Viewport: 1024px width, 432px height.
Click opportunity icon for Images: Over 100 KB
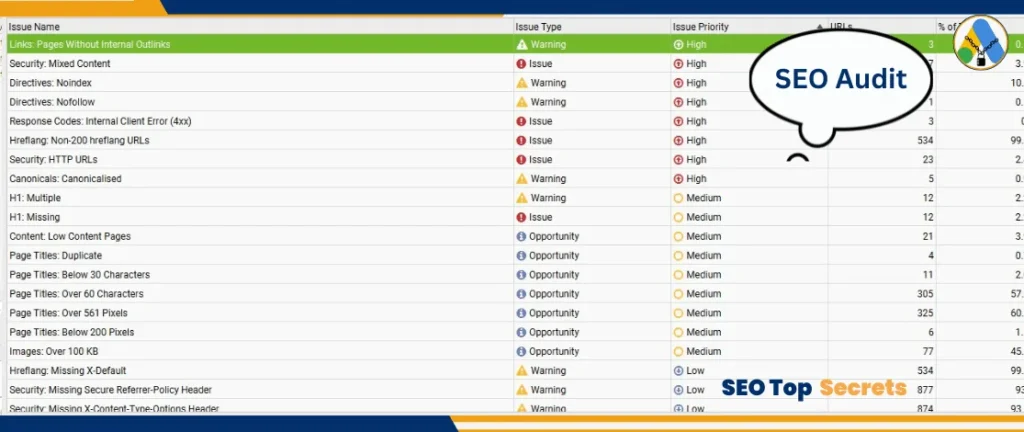click(x=521, y=352)
